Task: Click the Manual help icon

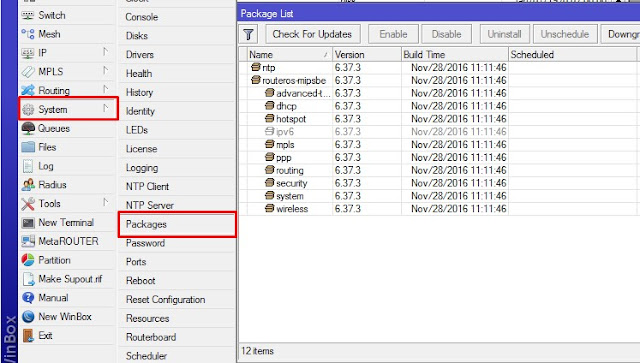Action: pyautogui.click(x=28, y=298)
